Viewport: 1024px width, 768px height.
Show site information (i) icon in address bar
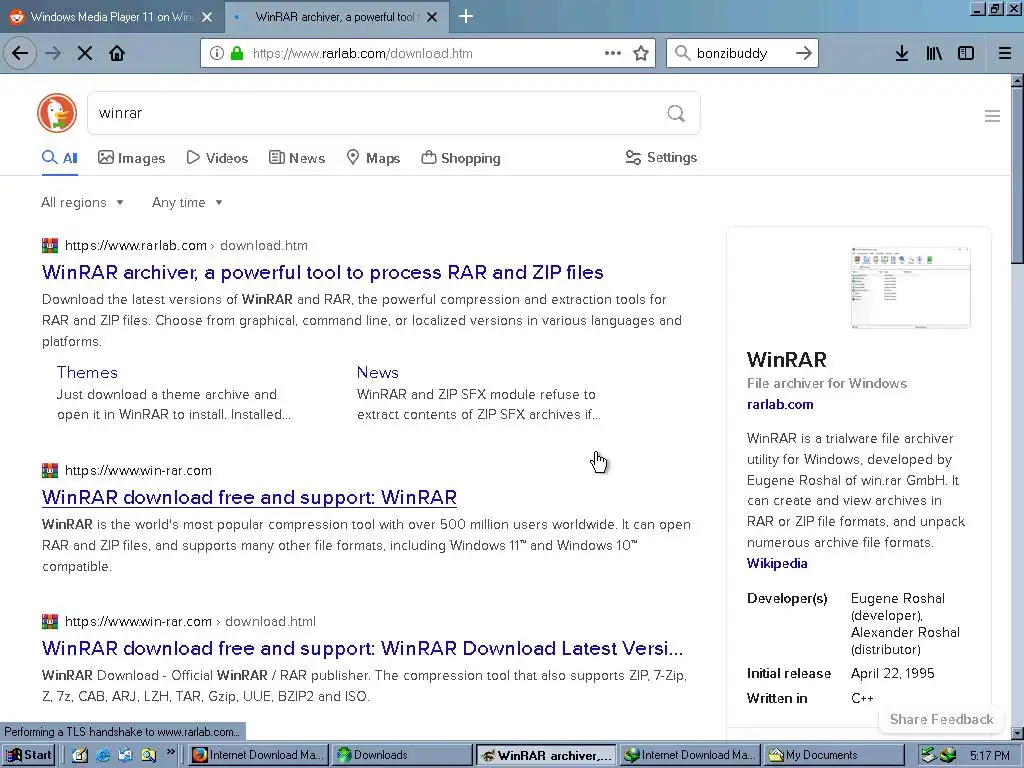(x=216, y=54)
